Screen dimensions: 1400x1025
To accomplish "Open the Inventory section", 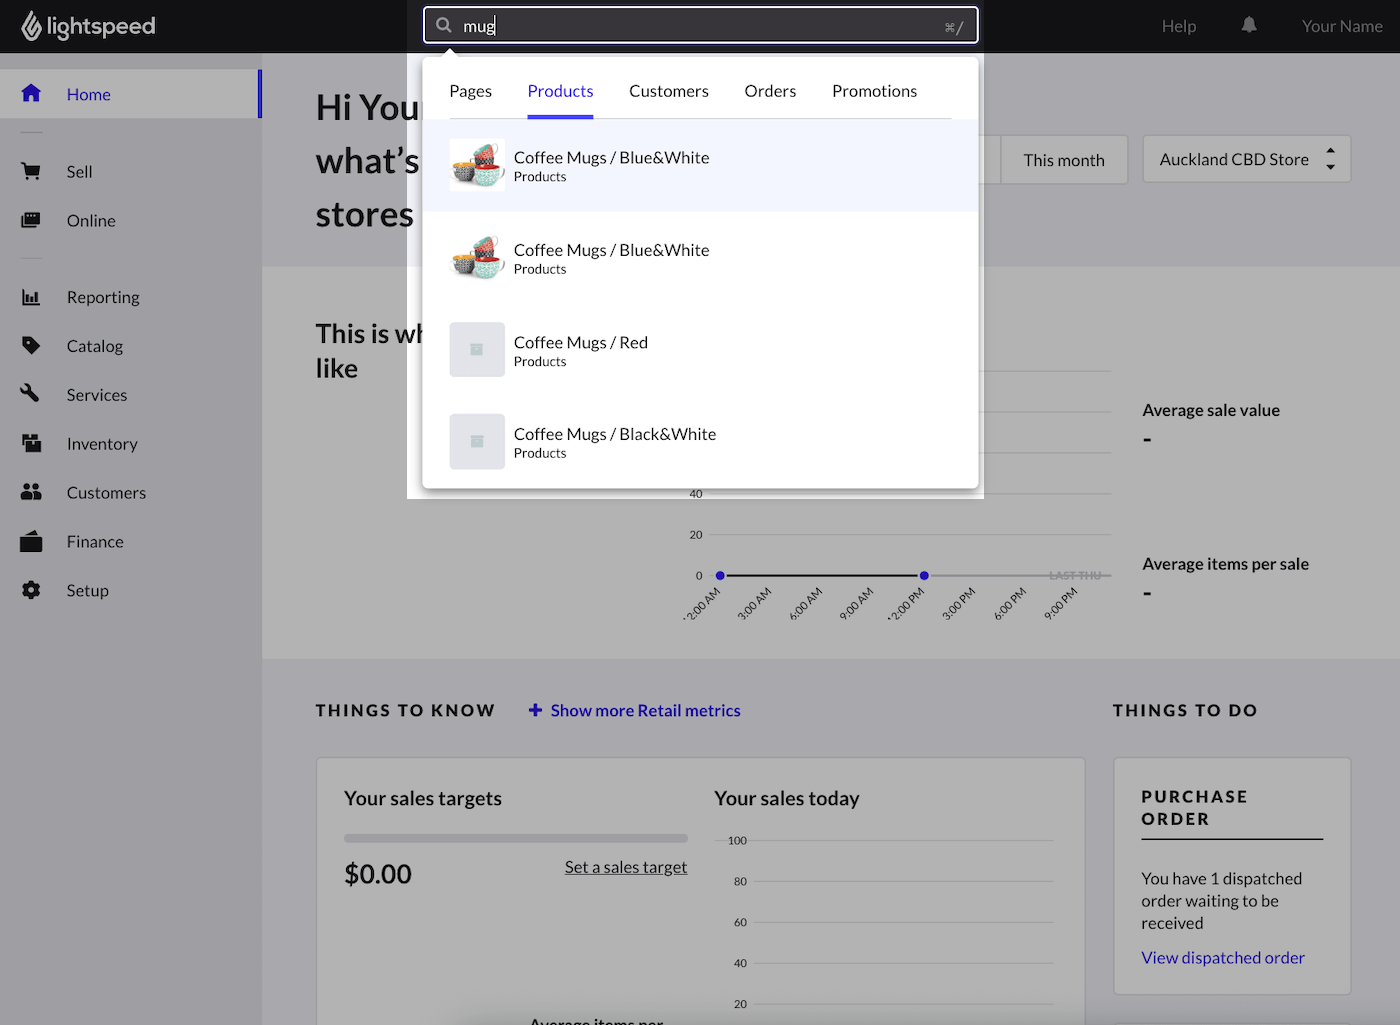I will [x=102, y=443].
